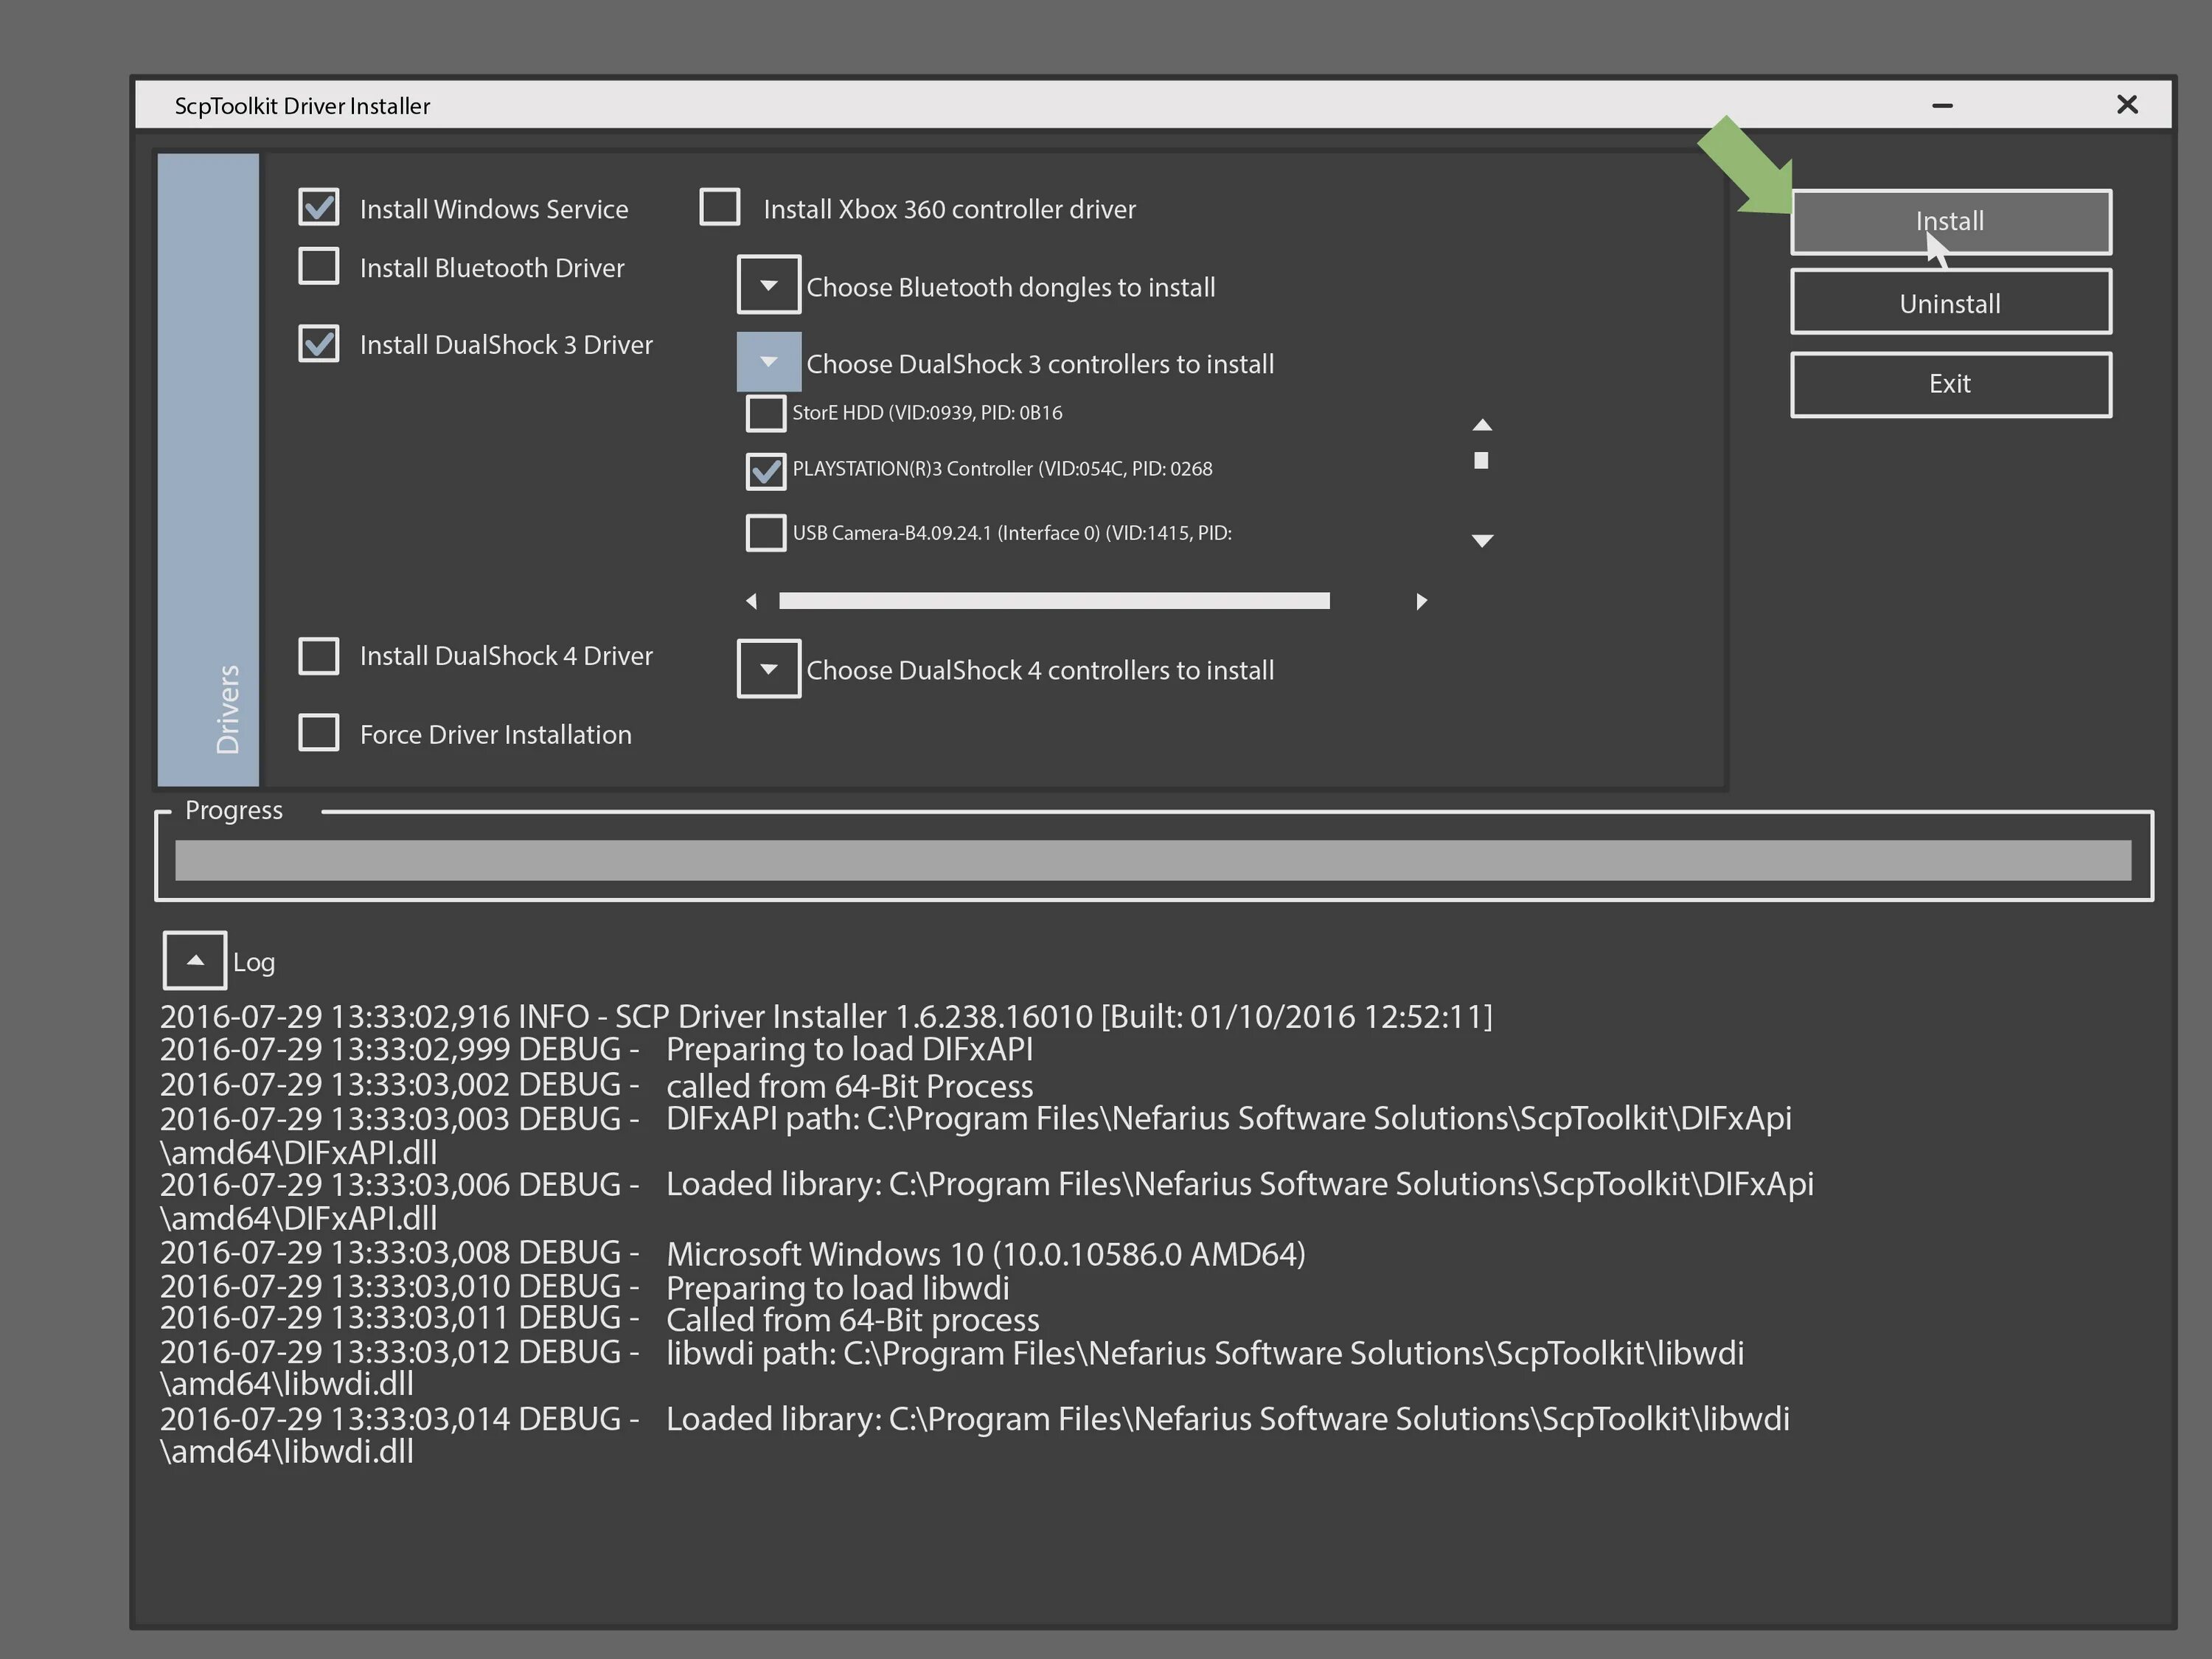Select the StorE HDD device checkbox
This screenshot has width=2212, height=1659.
pyautogui.click(x=766, y=413)
